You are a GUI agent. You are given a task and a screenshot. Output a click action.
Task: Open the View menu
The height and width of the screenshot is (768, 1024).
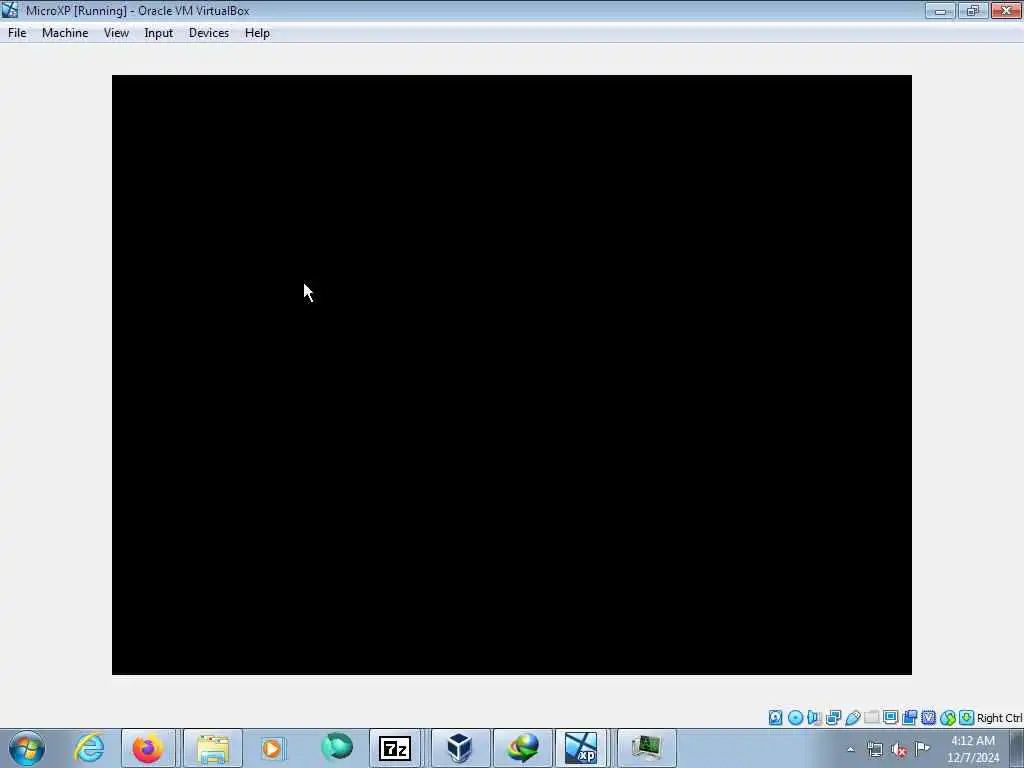tap(116, 33)
